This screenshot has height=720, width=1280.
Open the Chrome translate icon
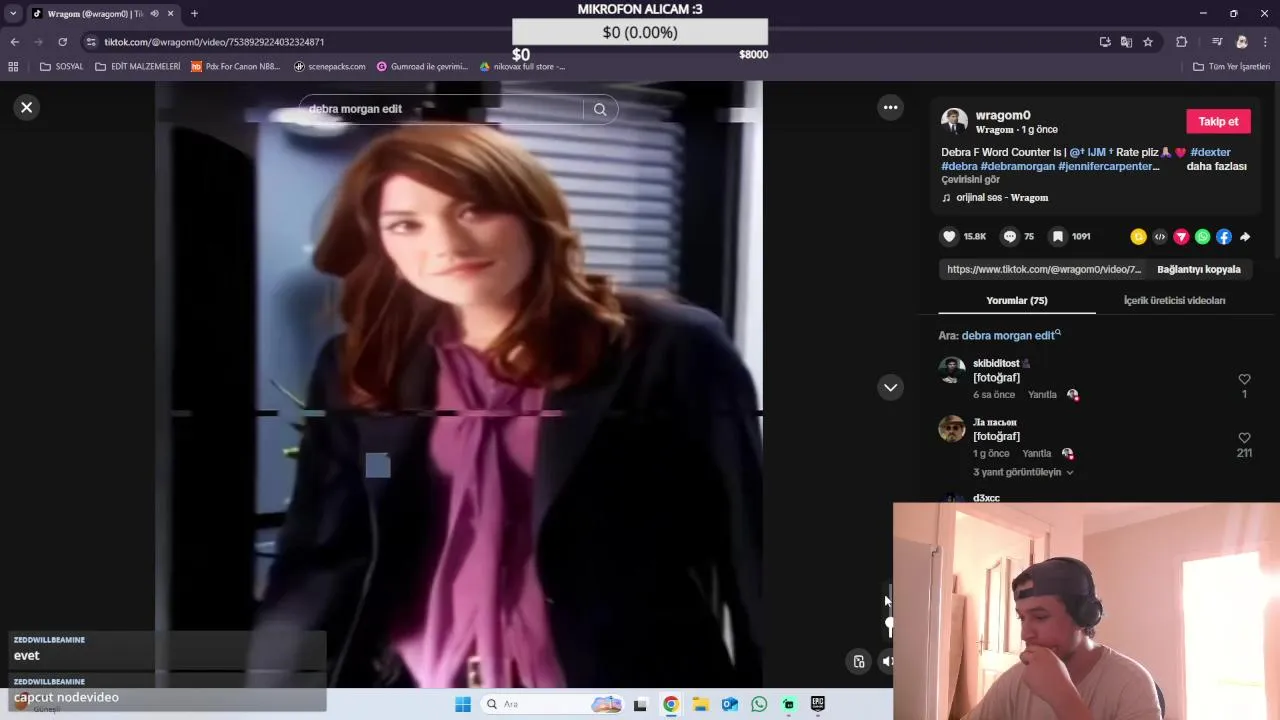[x=1126, y=42]
